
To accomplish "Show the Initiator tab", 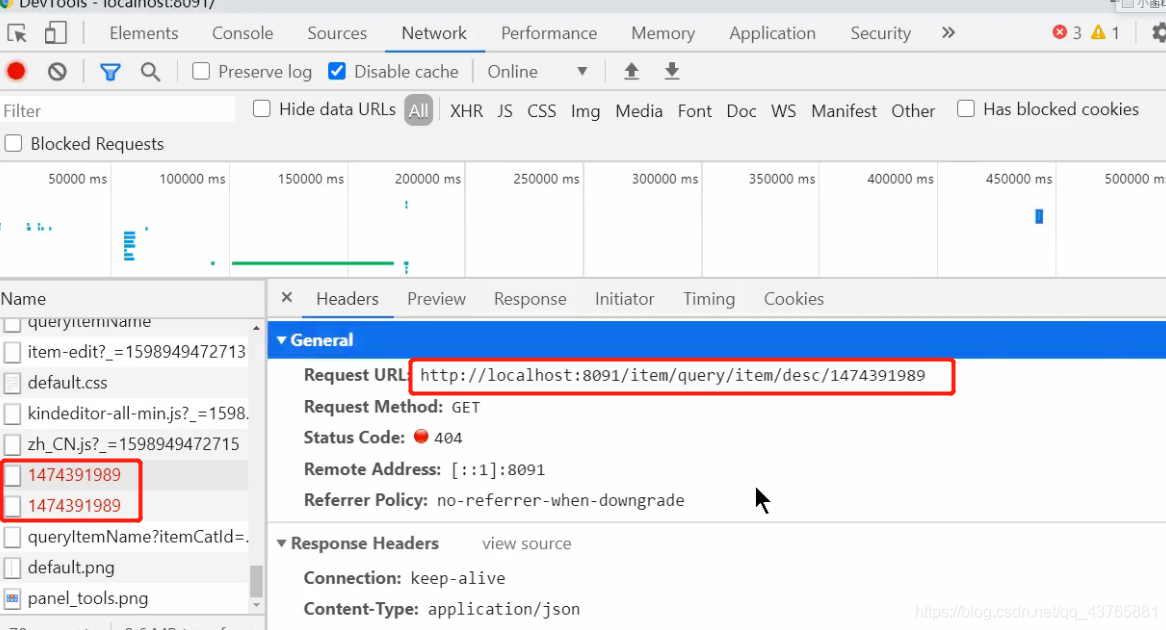I will 625,299.
